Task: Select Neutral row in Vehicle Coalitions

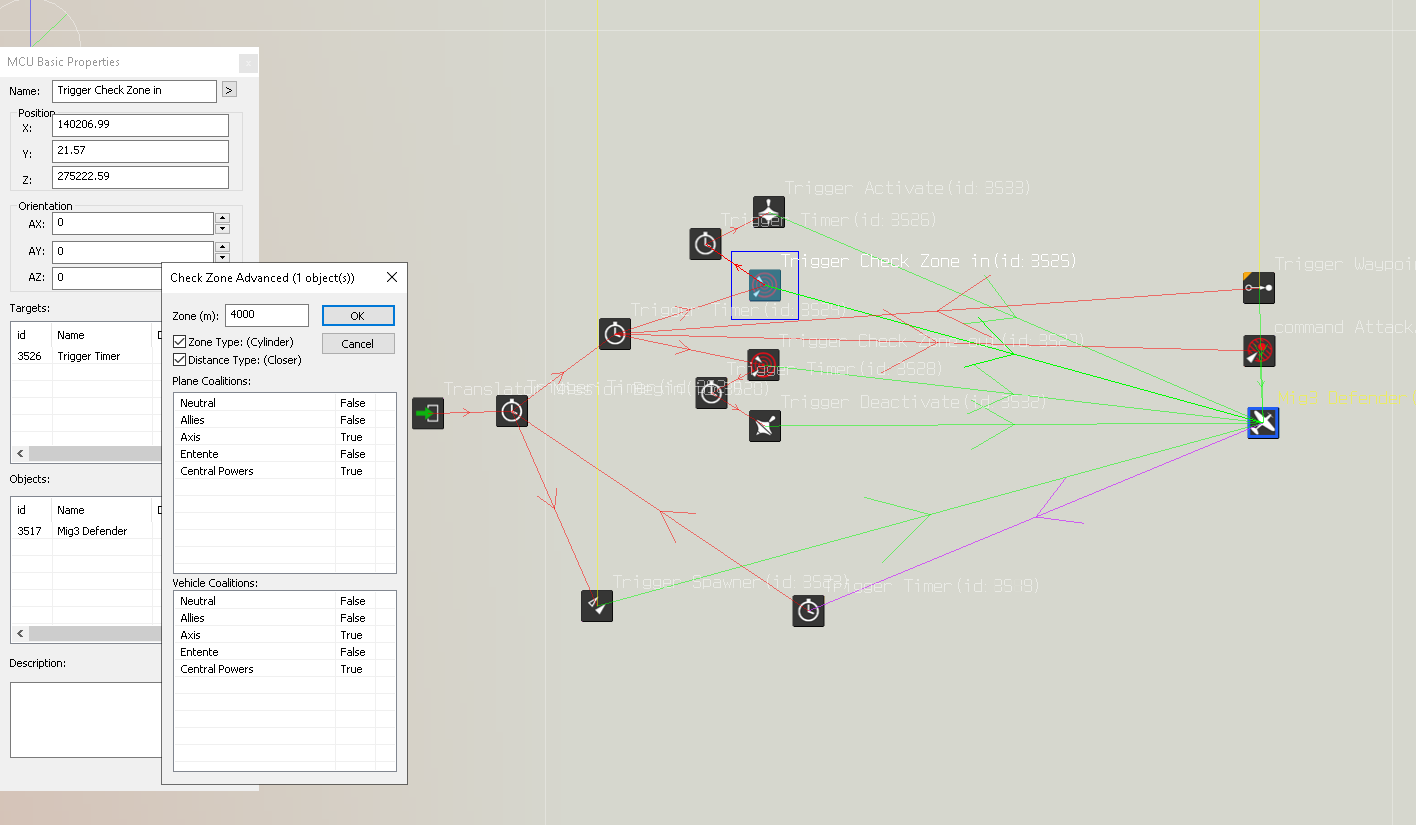Action: pos(285,601)
